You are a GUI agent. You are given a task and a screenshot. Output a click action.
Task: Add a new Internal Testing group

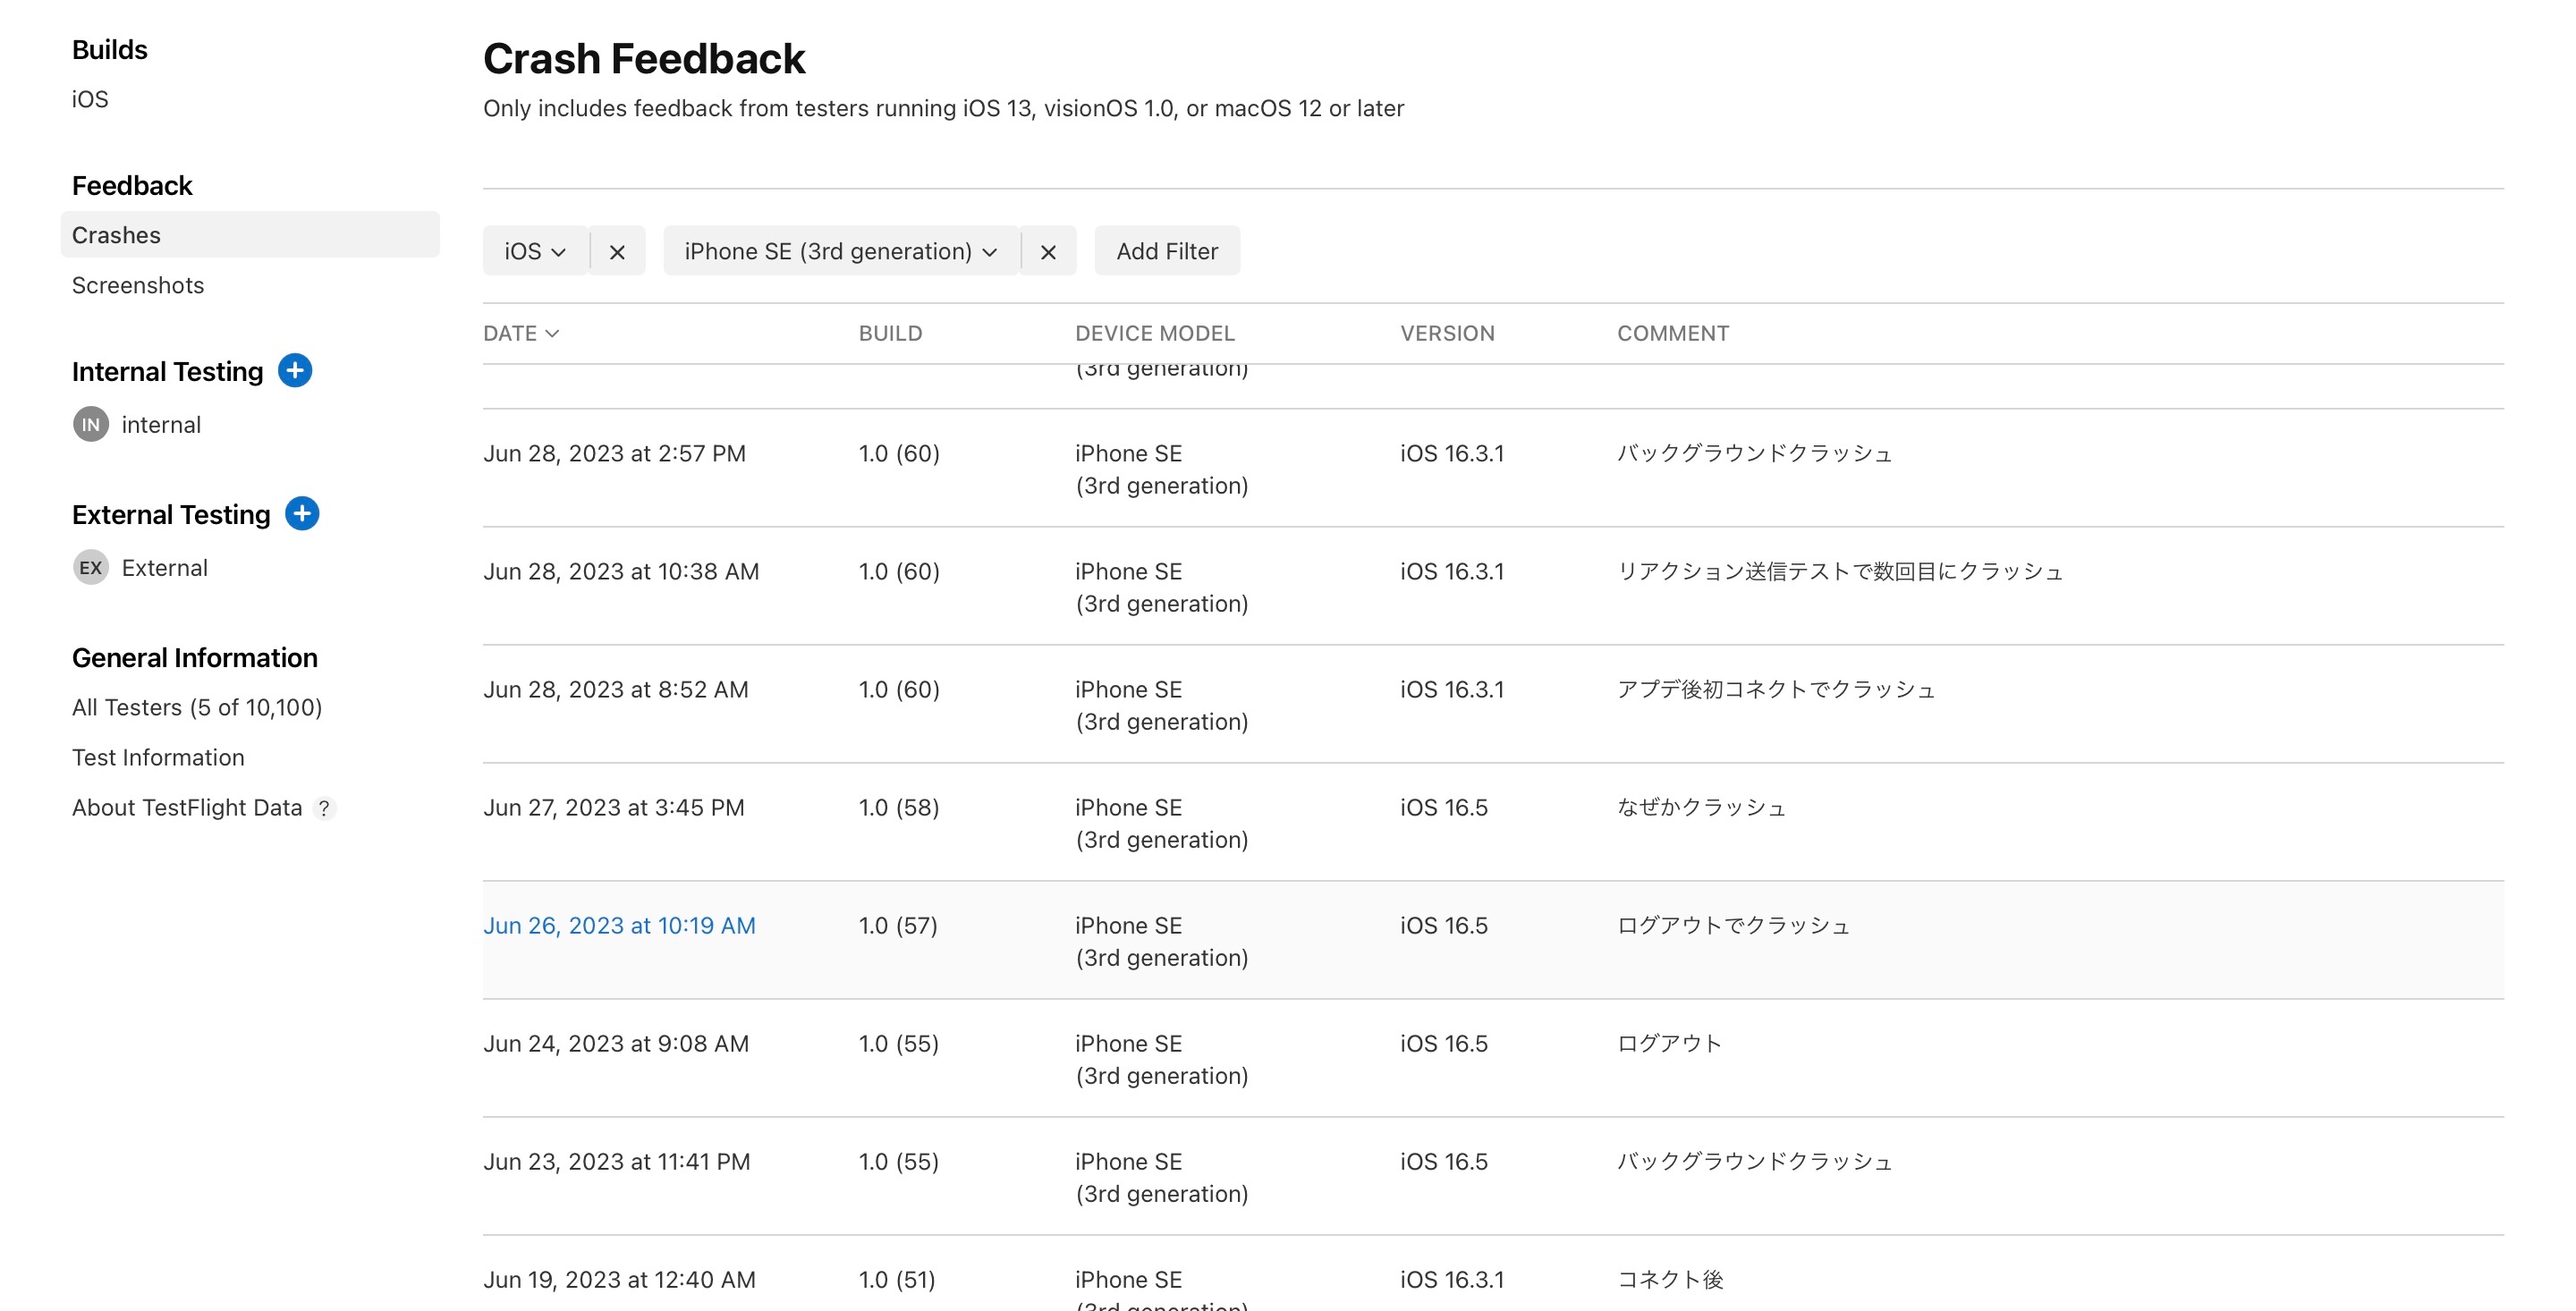pos(295,370)
